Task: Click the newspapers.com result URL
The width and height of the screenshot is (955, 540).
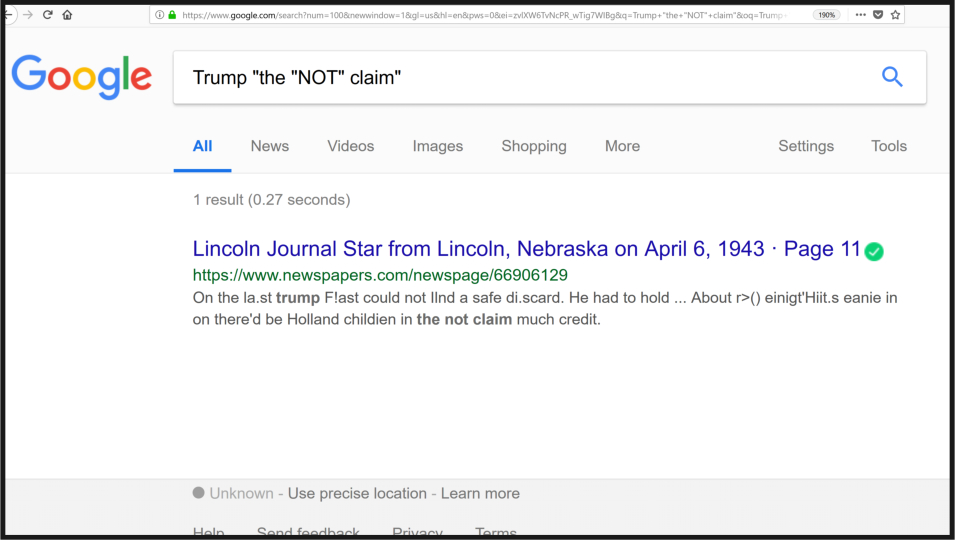Action: point(380,275)
